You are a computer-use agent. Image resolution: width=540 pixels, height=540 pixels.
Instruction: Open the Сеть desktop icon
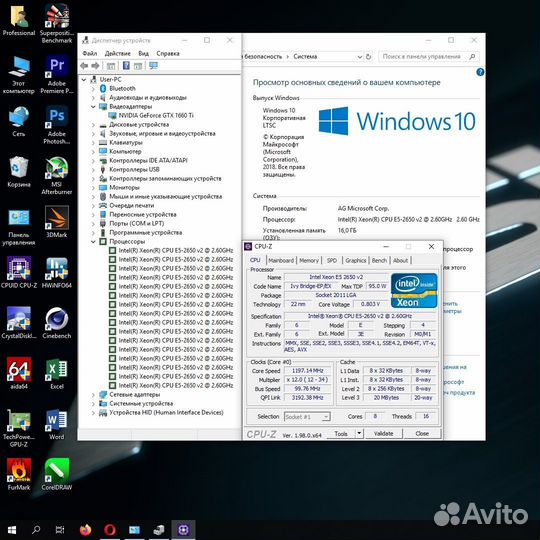tap(19, 121)
